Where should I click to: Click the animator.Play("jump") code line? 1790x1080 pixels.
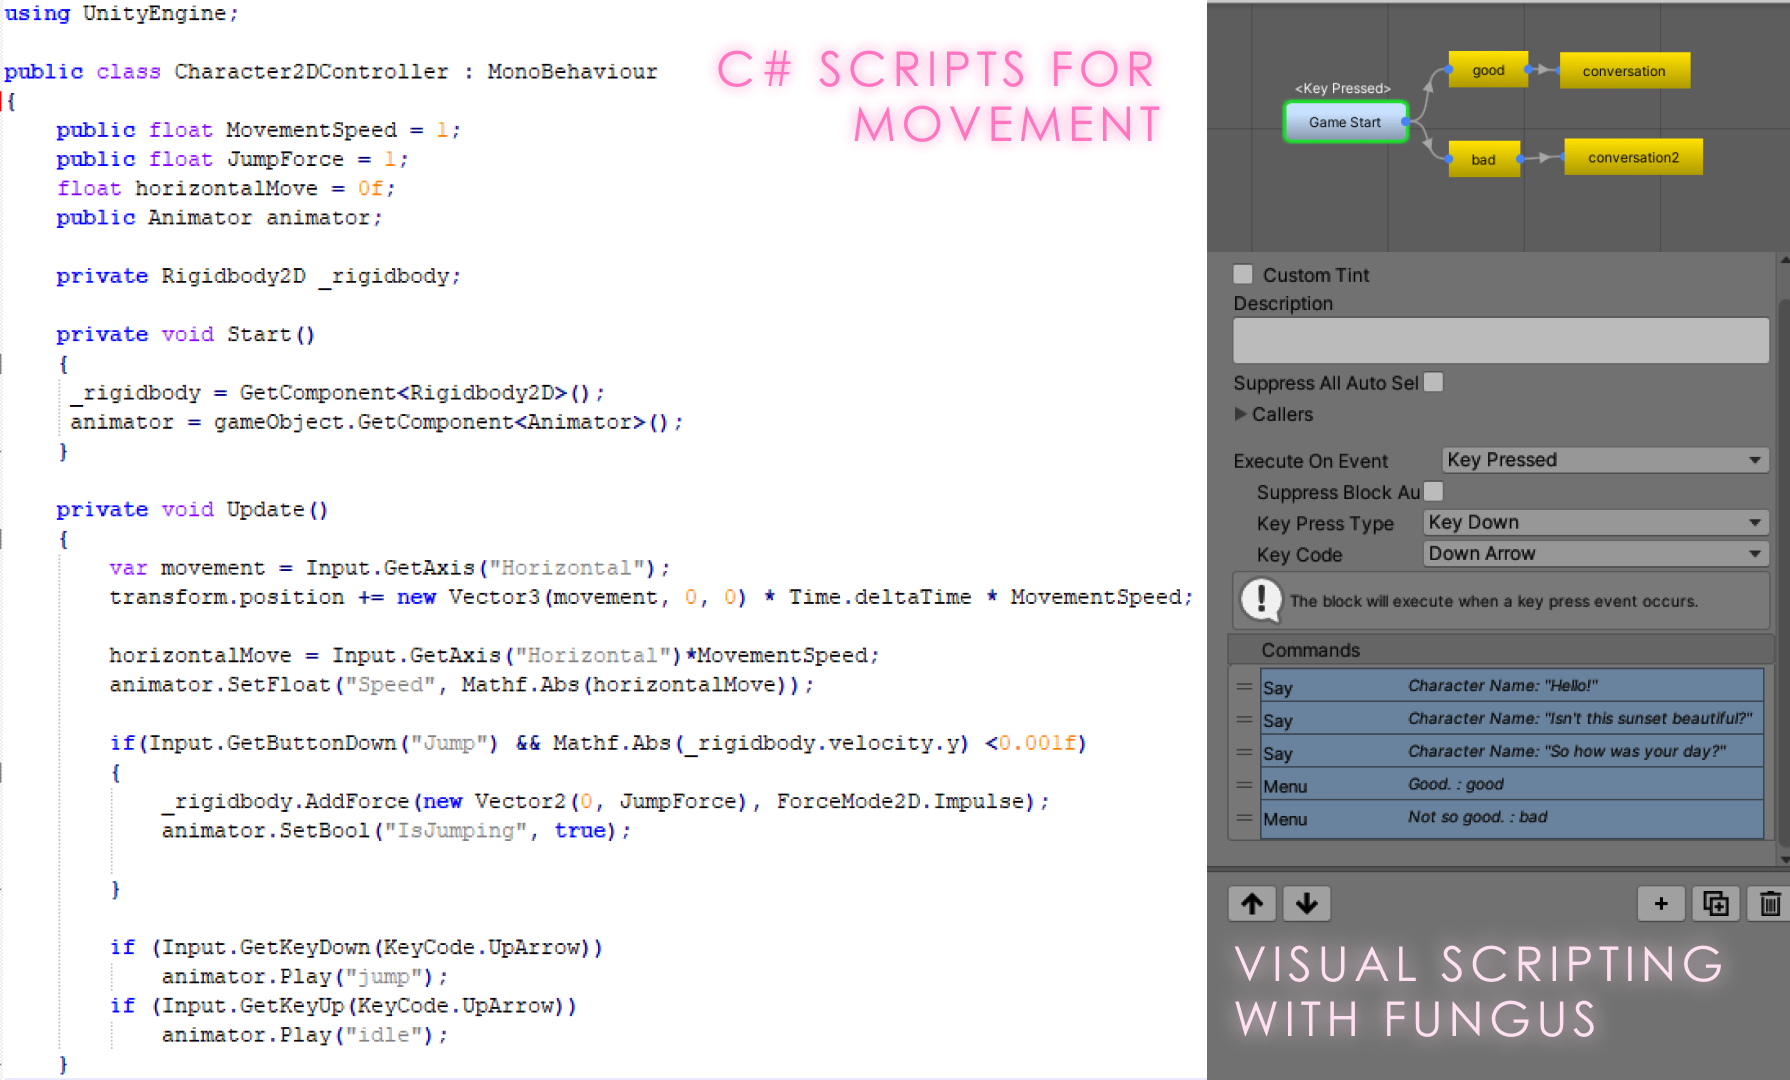305,977
